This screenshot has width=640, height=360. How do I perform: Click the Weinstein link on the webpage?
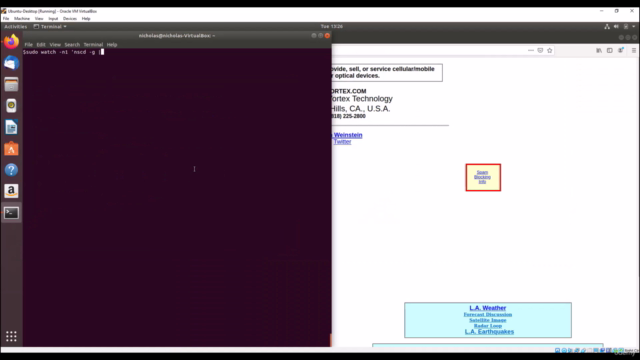348,135
